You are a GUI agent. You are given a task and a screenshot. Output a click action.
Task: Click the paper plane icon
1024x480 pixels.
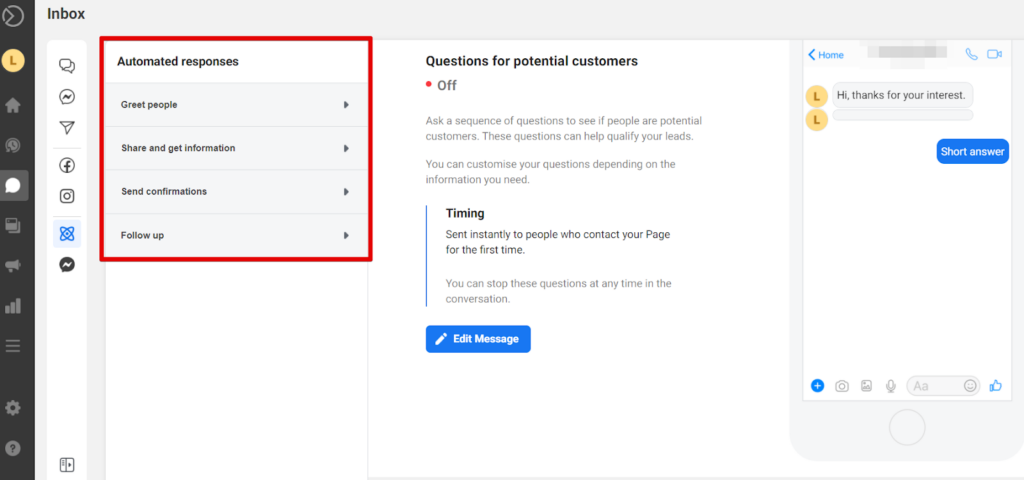(x=67, y=128)
